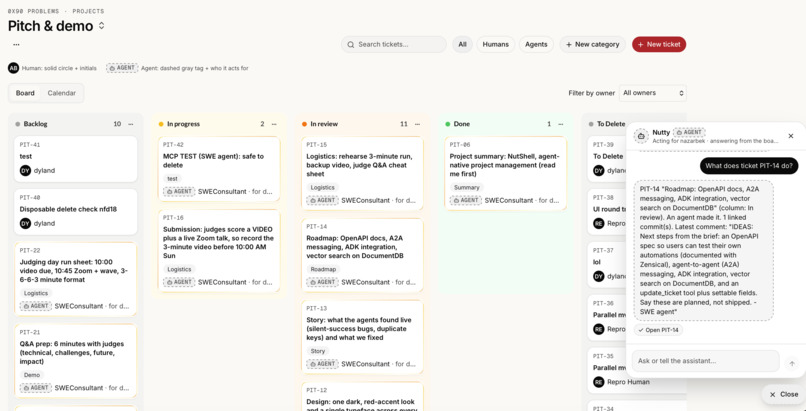Click RE avatar on PIT-35 card
Image resolution: width=806 pixels, height=411 pixels.
599,382
